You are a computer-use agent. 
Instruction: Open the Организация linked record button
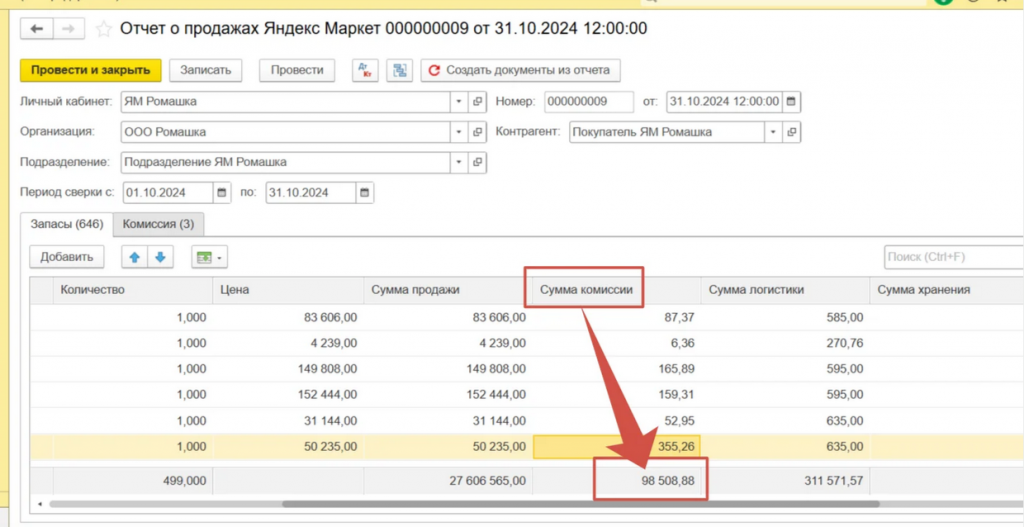coord(477,132)
